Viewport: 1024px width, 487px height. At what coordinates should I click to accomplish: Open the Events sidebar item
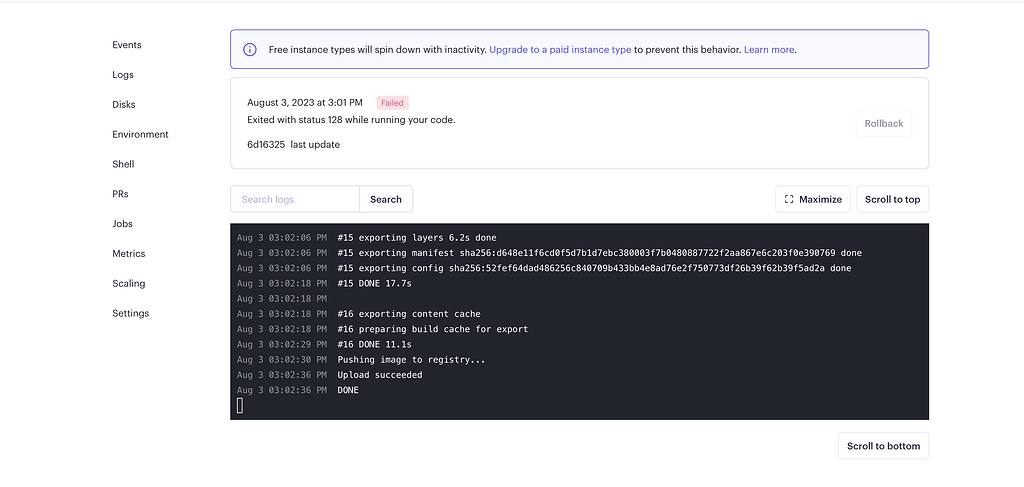pos(127,45)
